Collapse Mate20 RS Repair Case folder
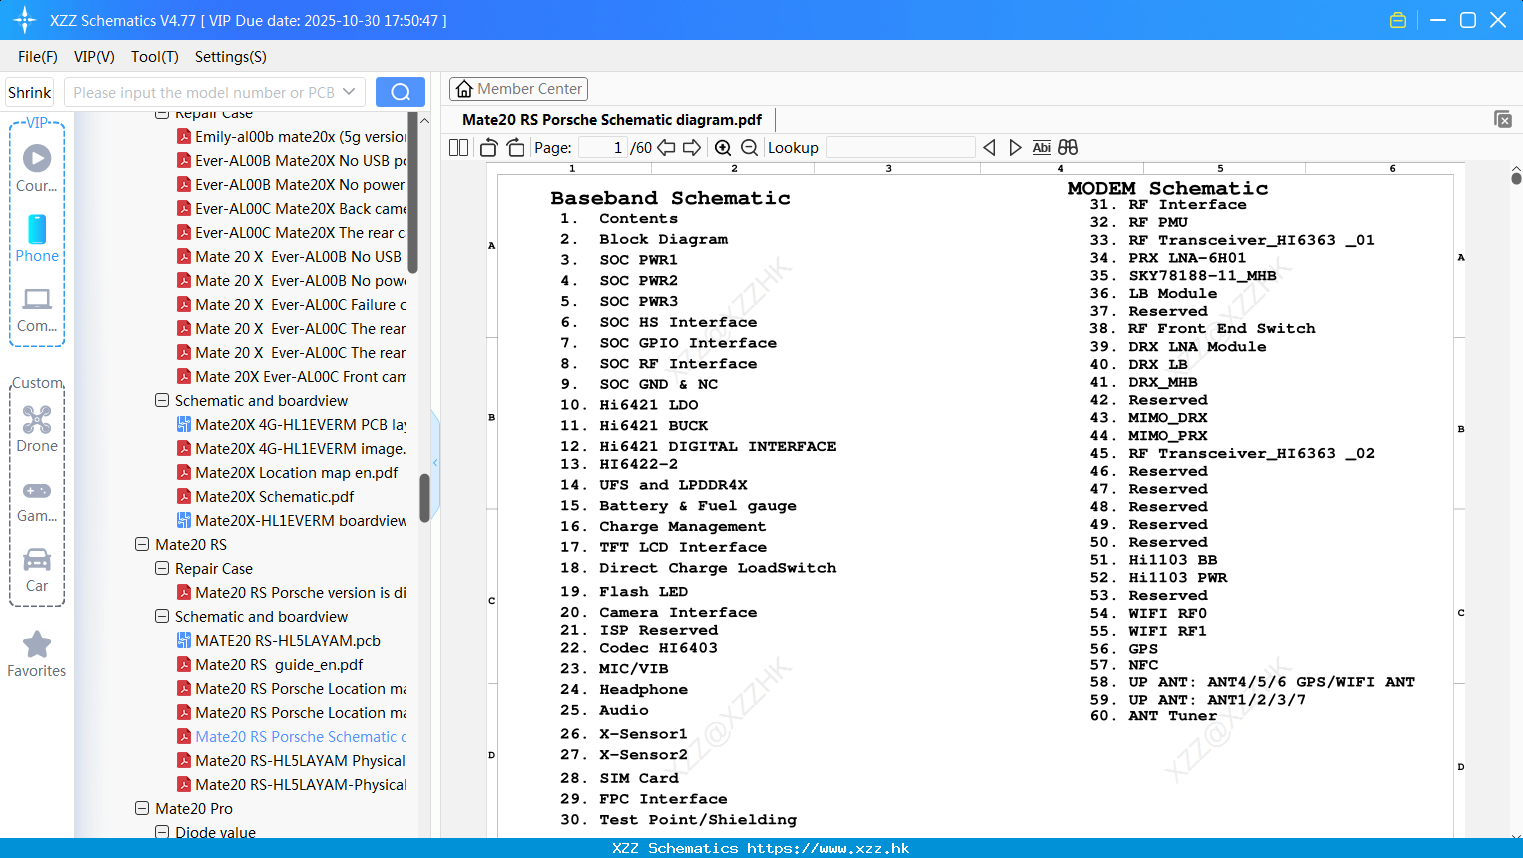The width and height of the screenshot is (1523, 858). (162, 568)
